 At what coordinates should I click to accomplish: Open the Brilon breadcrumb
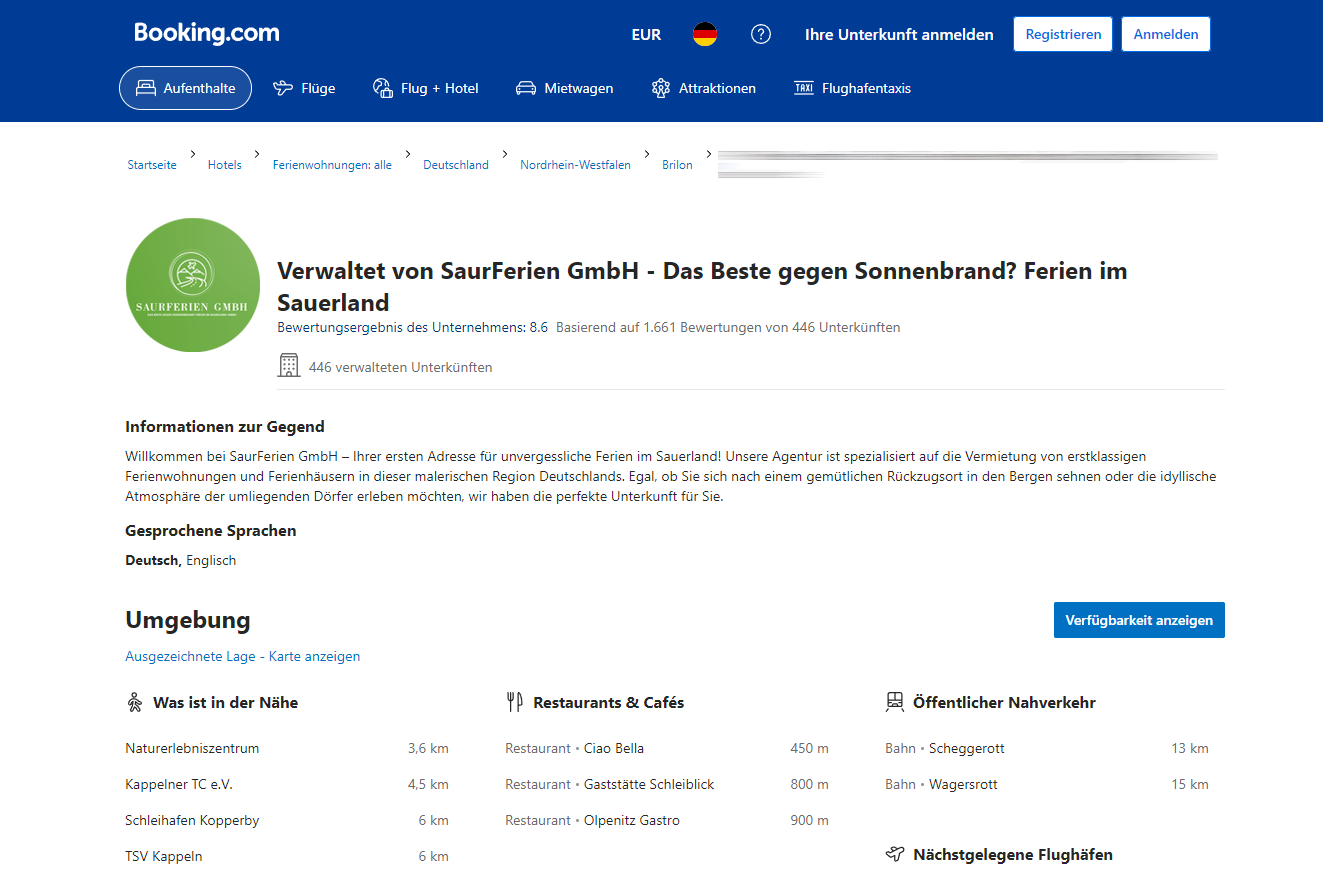[x=677, y=165]
